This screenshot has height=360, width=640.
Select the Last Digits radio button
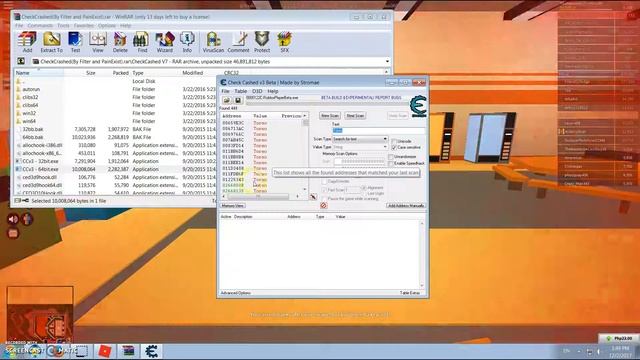point(364,193)
